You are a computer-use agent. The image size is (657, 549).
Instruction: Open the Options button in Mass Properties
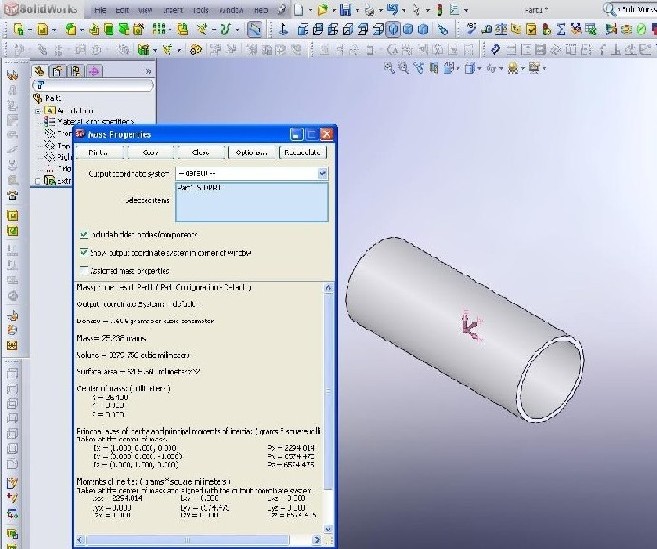pyautogui.click(x=250, y=152)
